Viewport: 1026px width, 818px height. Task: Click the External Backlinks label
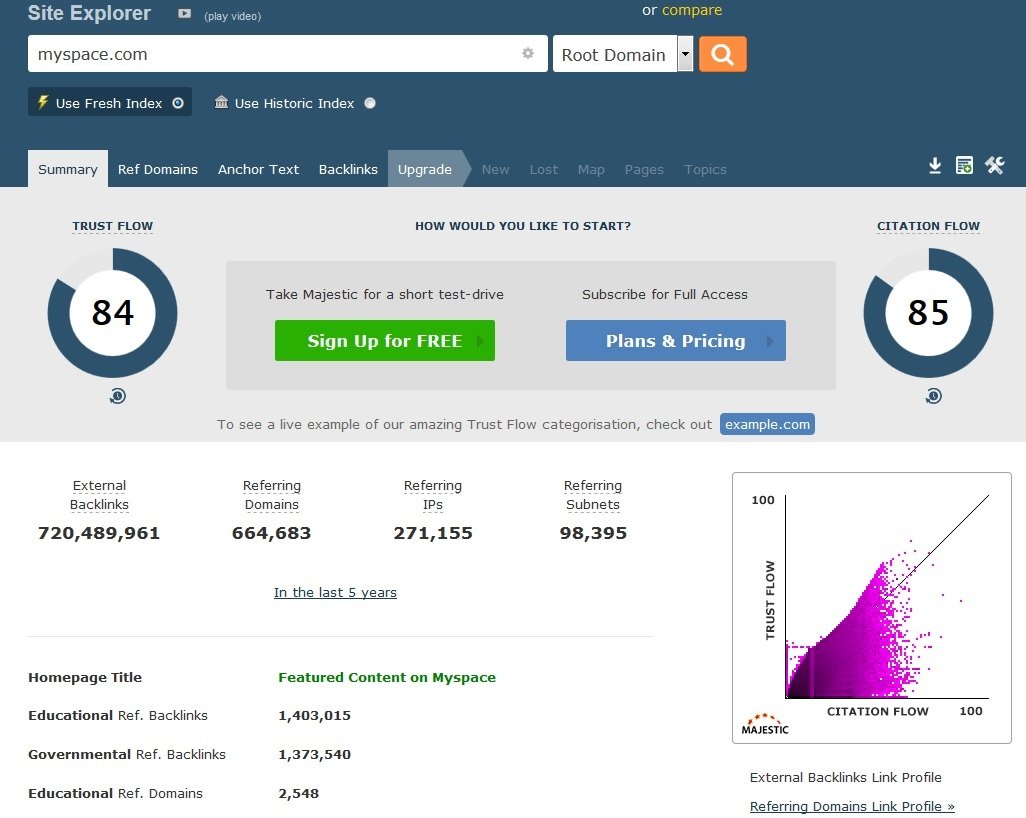(x=99, y=495)
